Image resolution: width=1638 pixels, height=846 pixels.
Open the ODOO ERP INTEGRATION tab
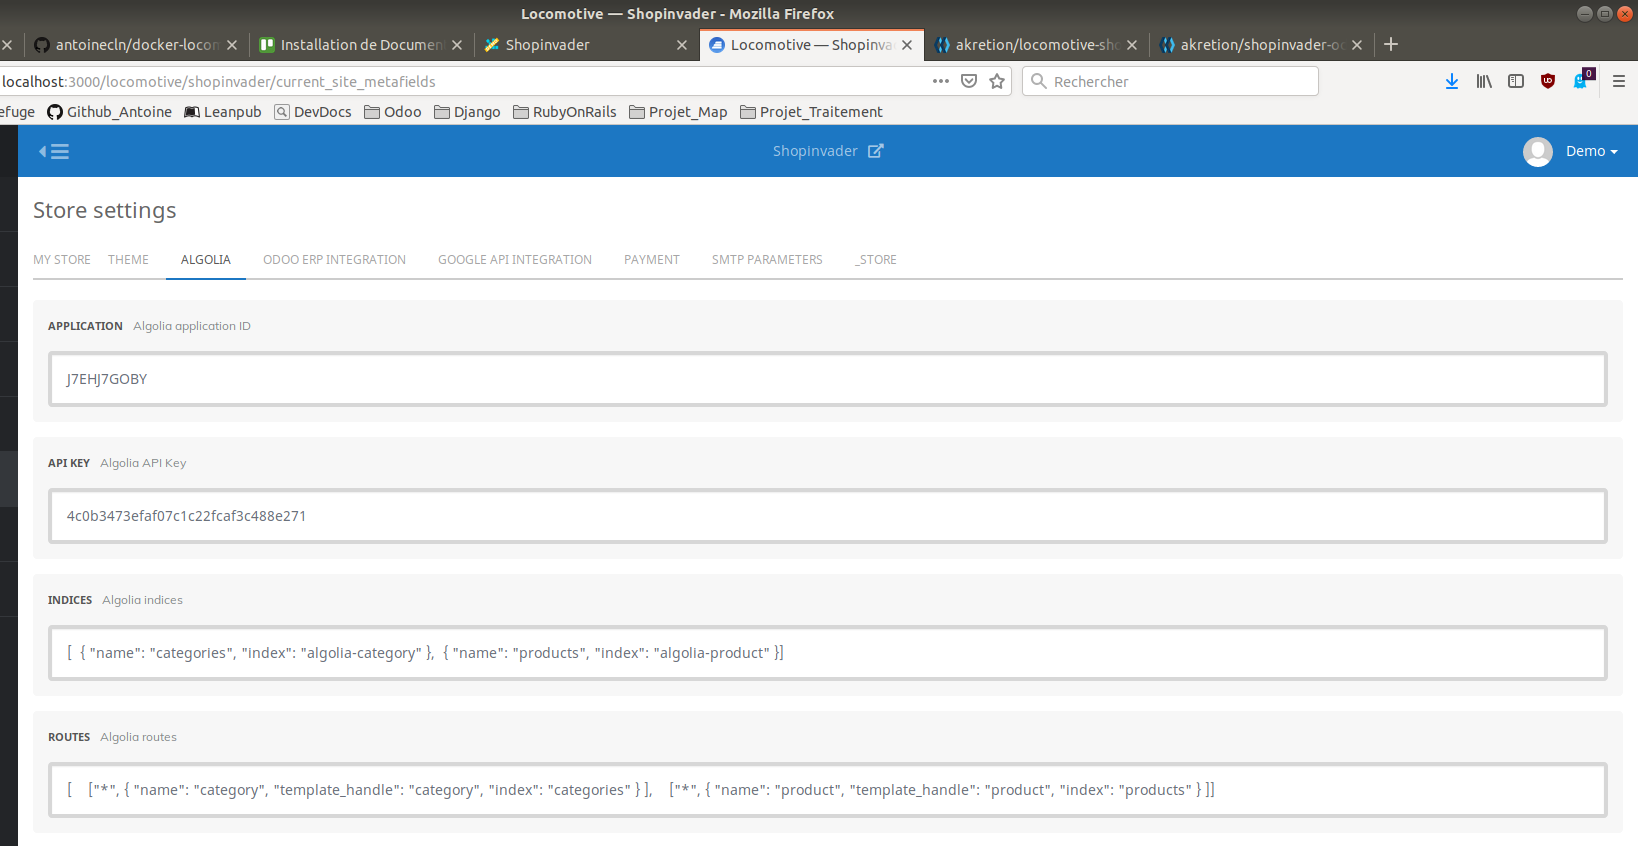(x=334, y=259)
